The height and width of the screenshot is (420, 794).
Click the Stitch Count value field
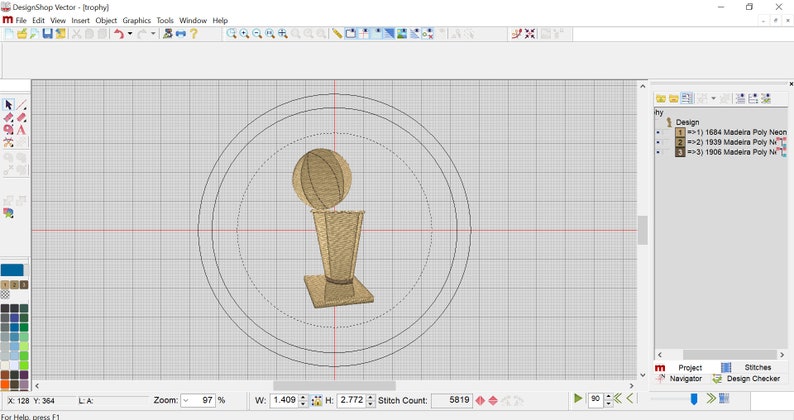(x=452, y=401)
